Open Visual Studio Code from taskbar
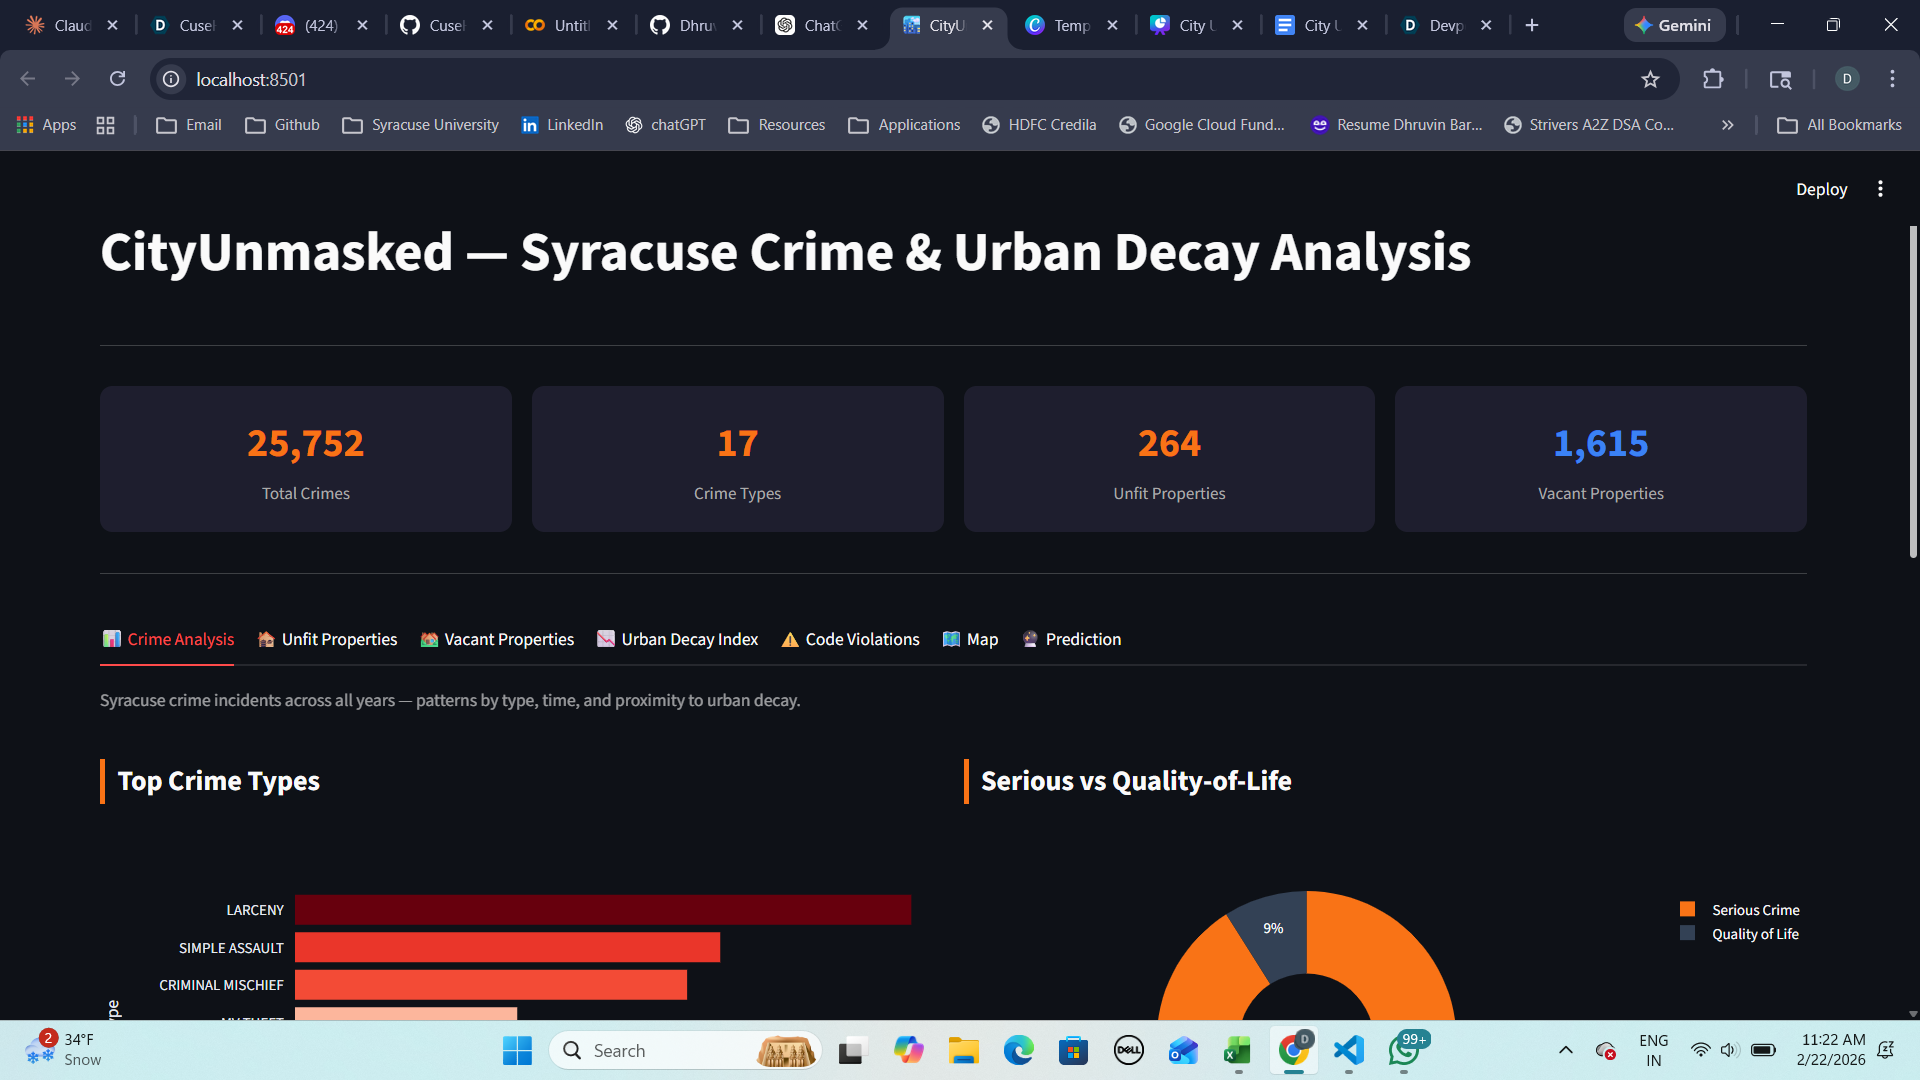The image size is (1920, 1080). point(1348,1050)
